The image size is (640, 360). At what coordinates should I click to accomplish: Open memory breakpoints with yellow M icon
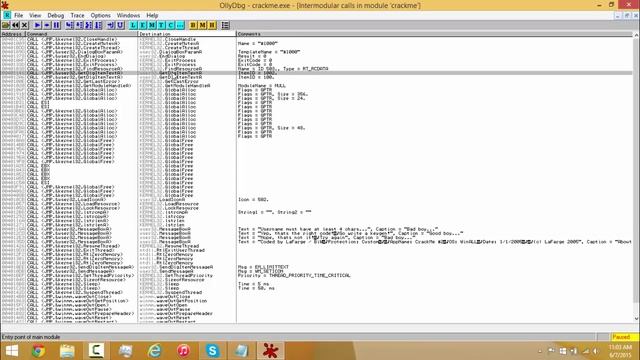pyautogui.click(x=202, y=25)
